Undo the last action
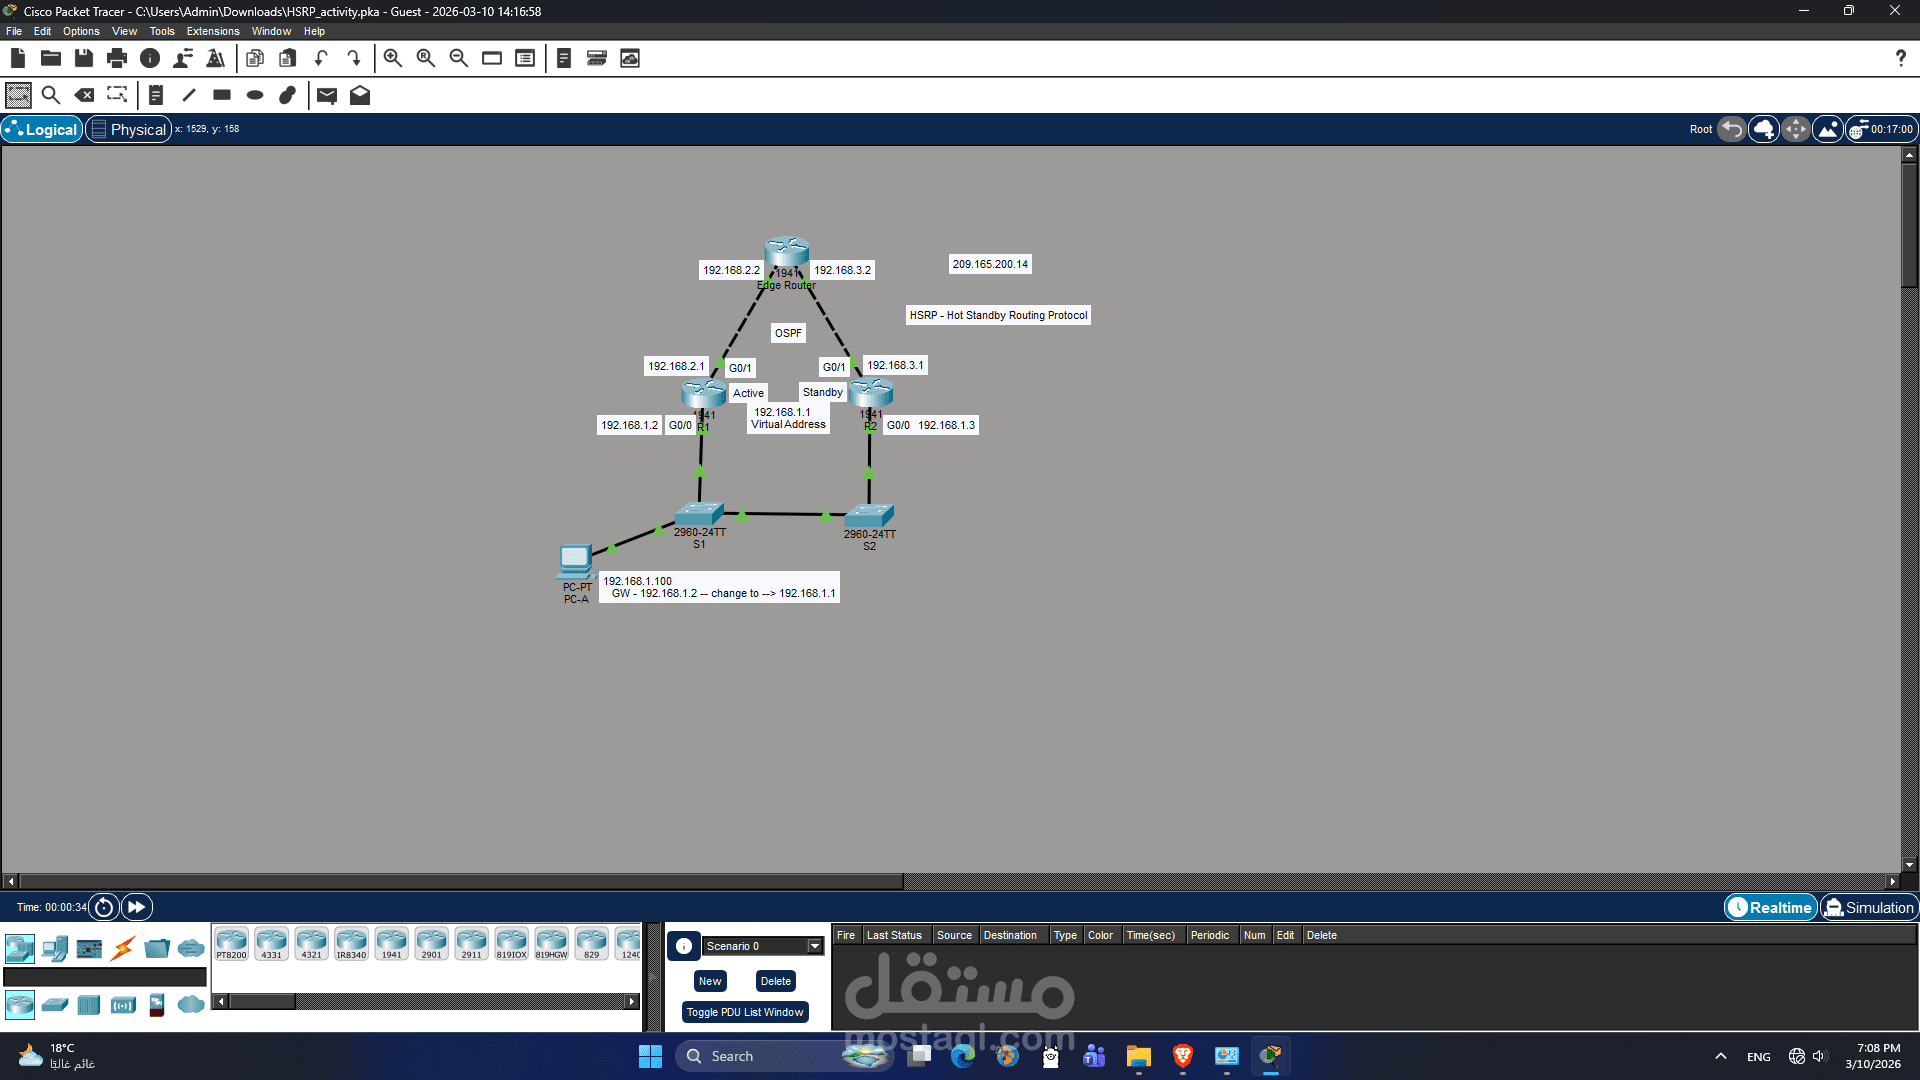Screen dimensions: 1920x1080 tap(321, 58)
